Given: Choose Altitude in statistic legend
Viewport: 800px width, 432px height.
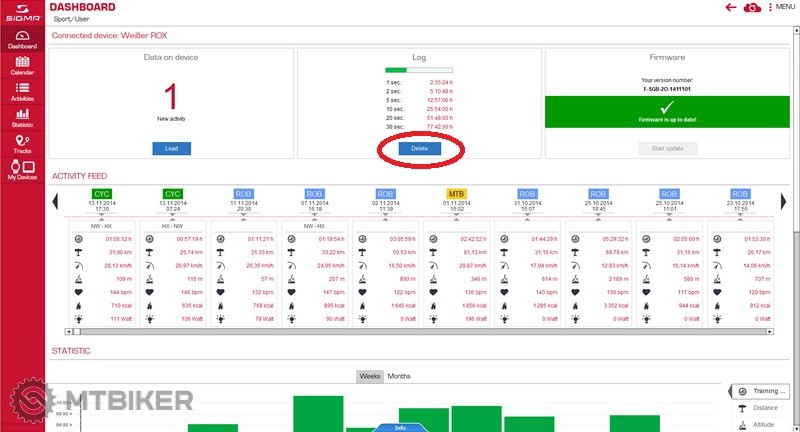Looking at the screenshot, I should click(x=762, y=425).
